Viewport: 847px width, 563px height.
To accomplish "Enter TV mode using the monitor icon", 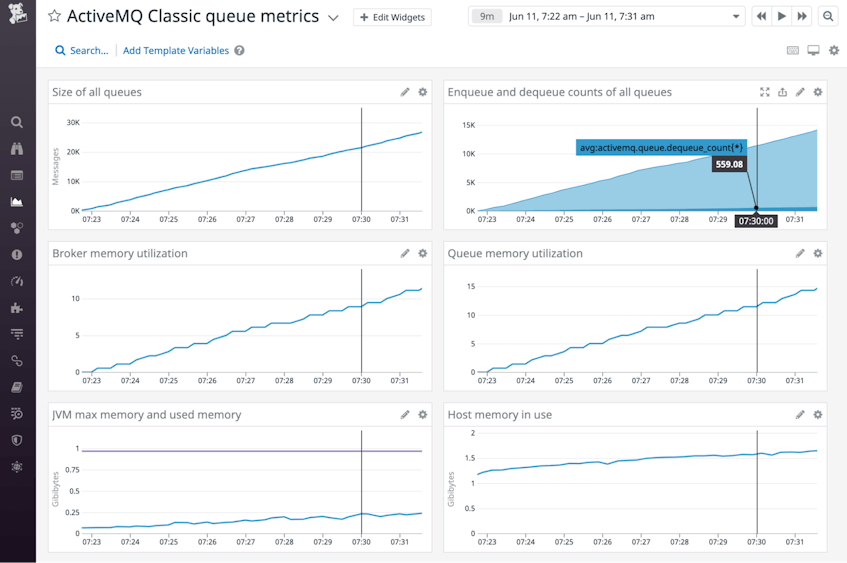I will coord(813,51).
